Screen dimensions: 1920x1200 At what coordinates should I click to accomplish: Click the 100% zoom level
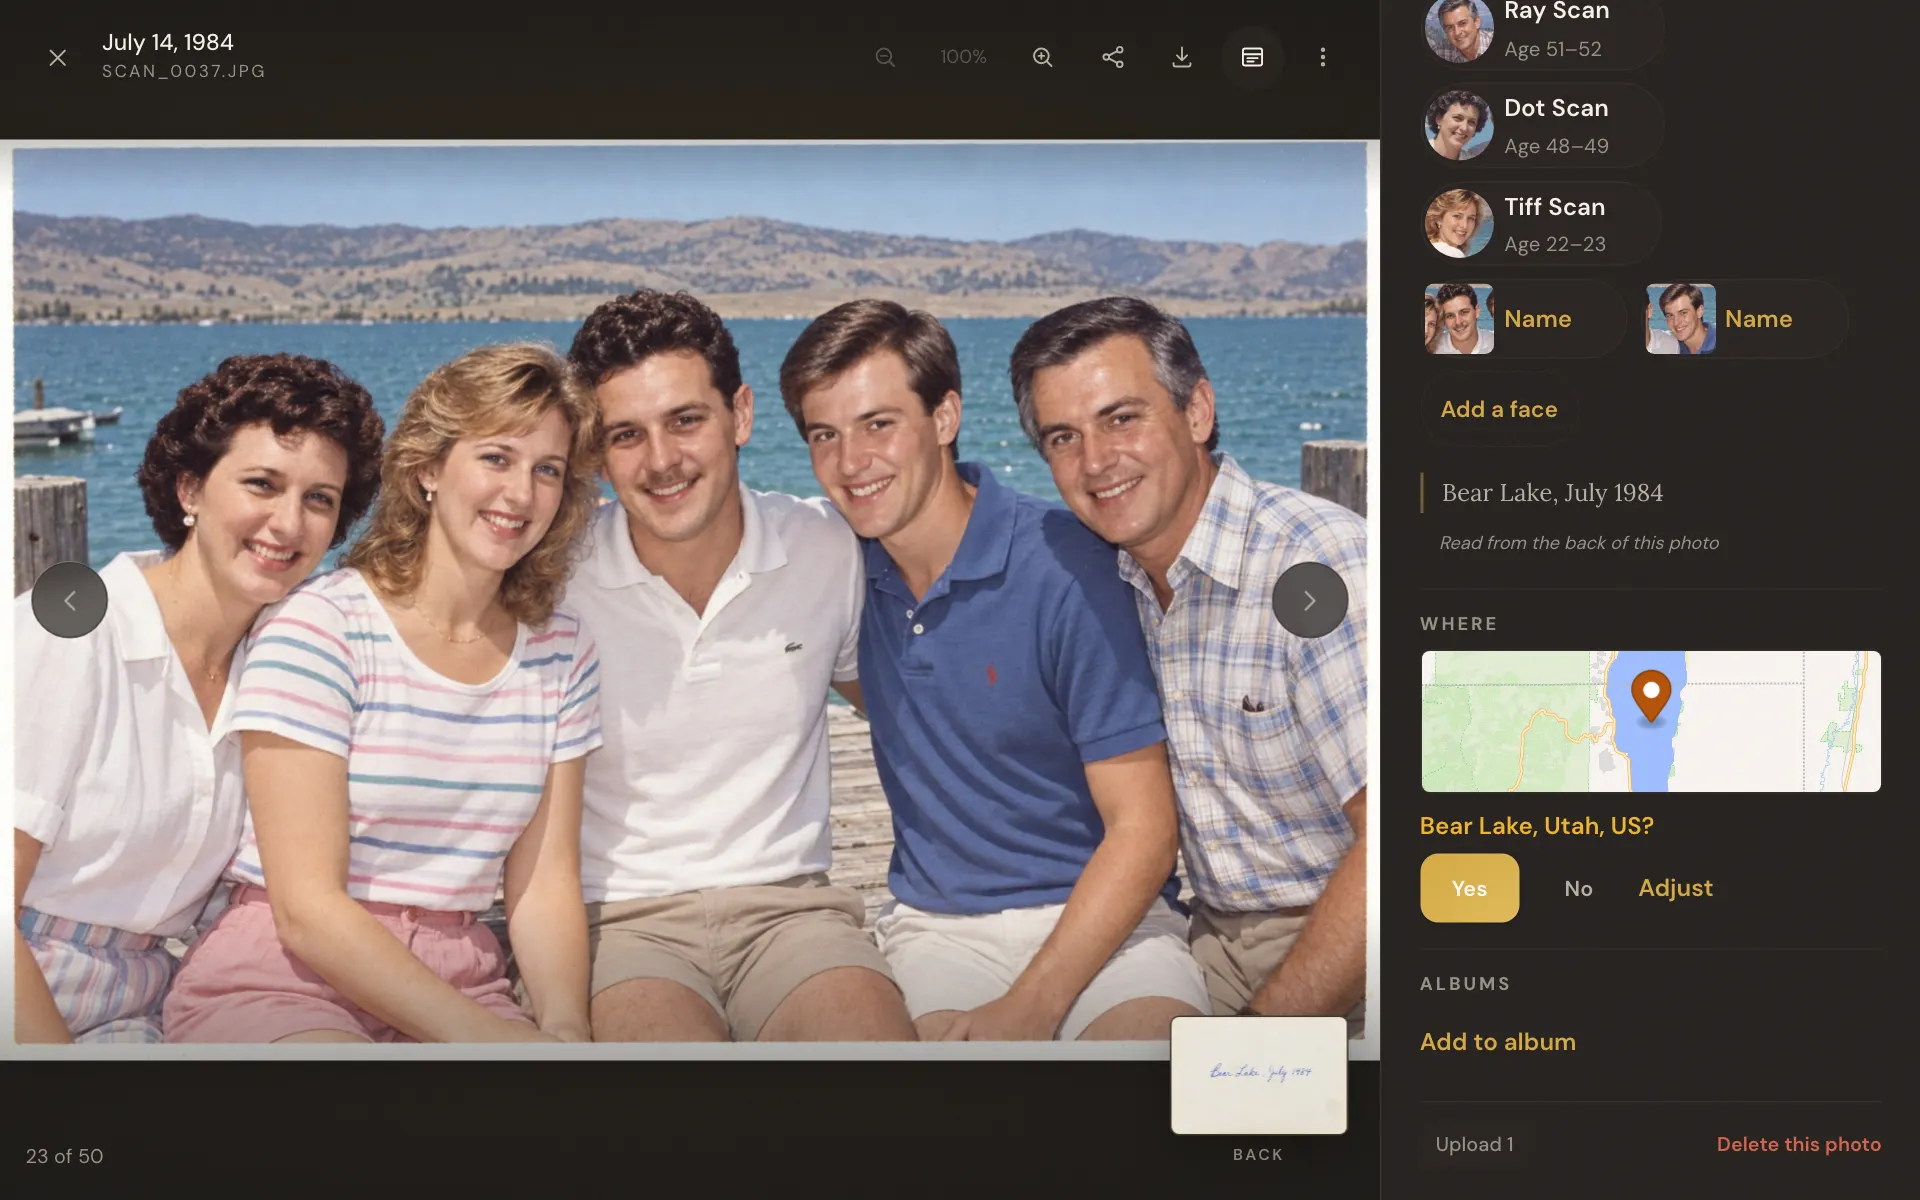click(963, 57)
